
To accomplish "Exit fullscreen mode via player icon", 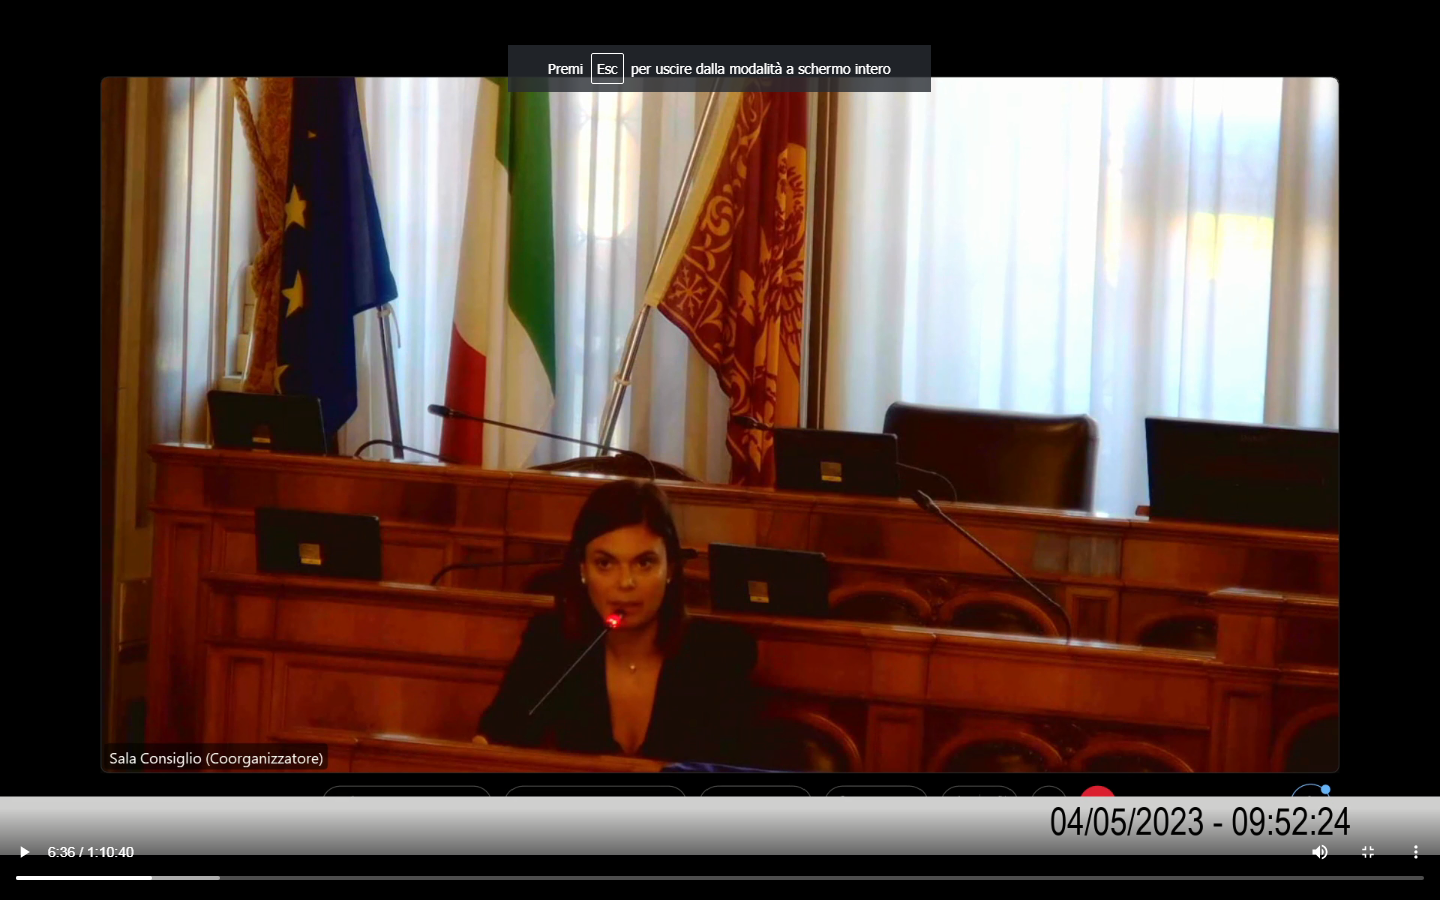I will [x=1368, y=852].
